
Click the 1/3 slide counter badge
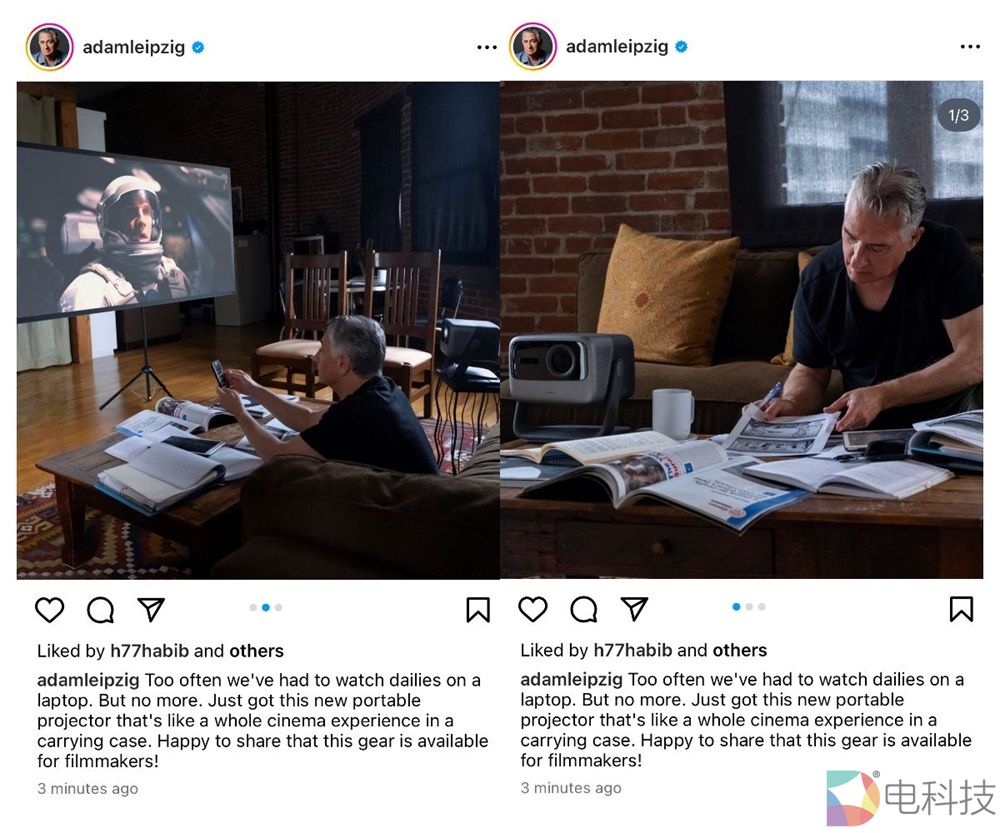[958, 115]
